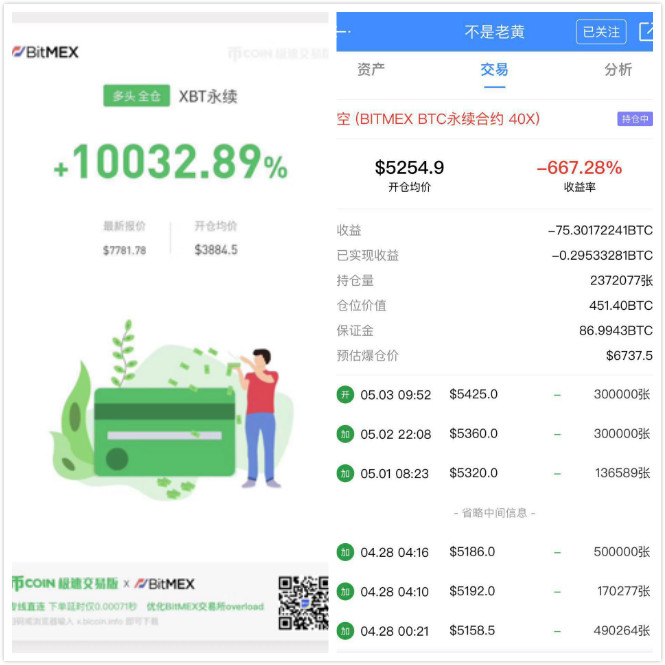Click the 加 icon for 04.28 04:10

(x=345, y=591)
